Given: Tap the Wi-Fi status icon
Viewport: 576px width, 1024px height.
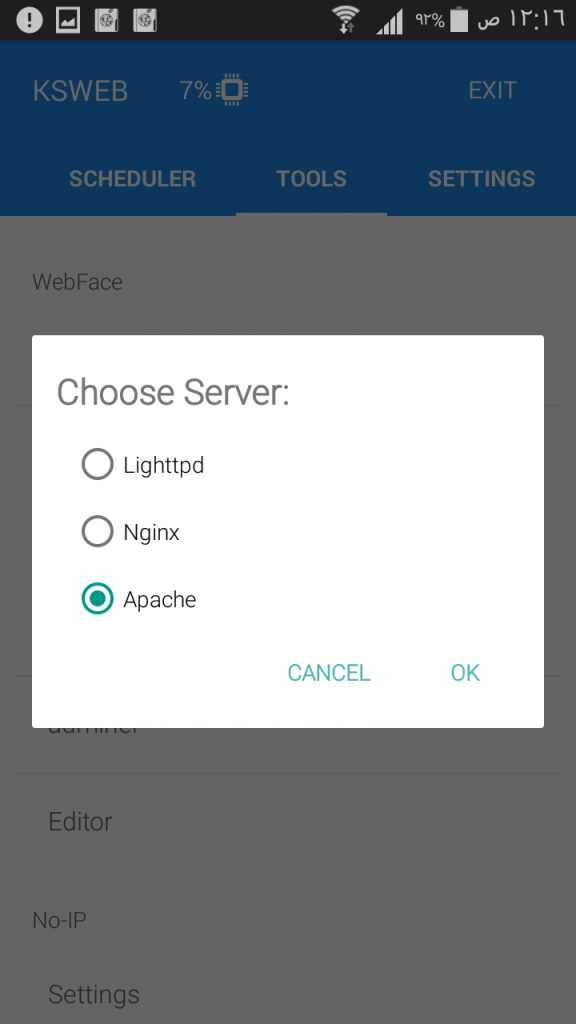Looking at the screenshot, I should (x=345, y=20).
